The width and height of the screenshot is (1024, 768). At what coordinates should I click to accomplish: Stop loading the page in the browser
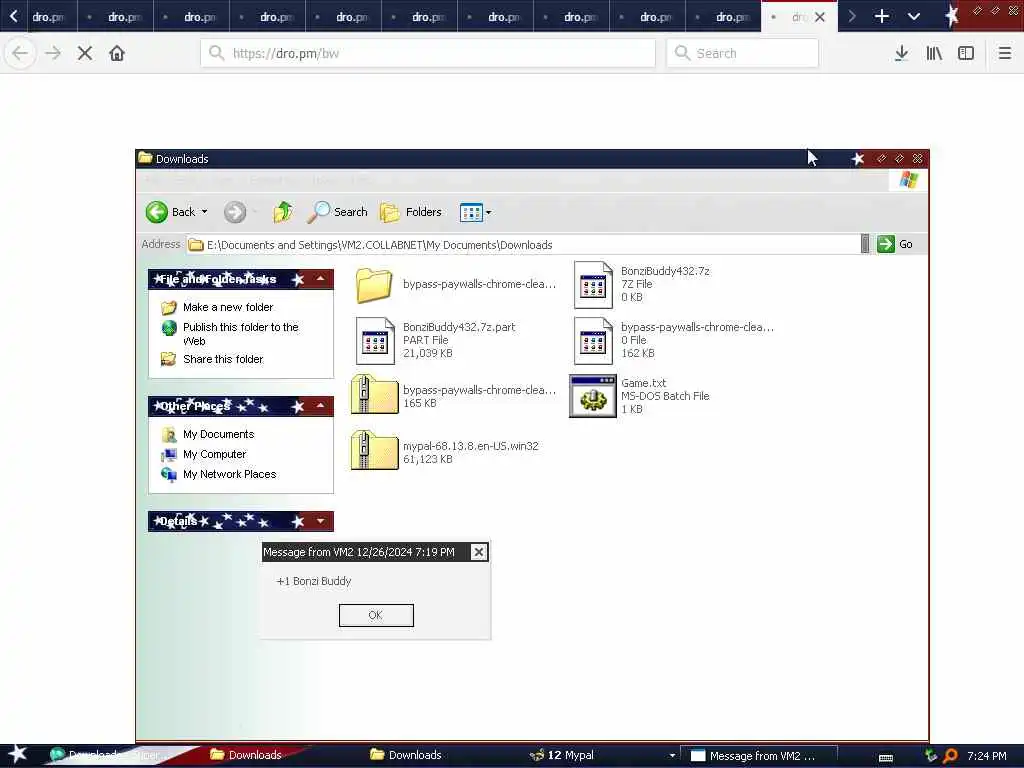pyautogui.click(x=85, y=54)
